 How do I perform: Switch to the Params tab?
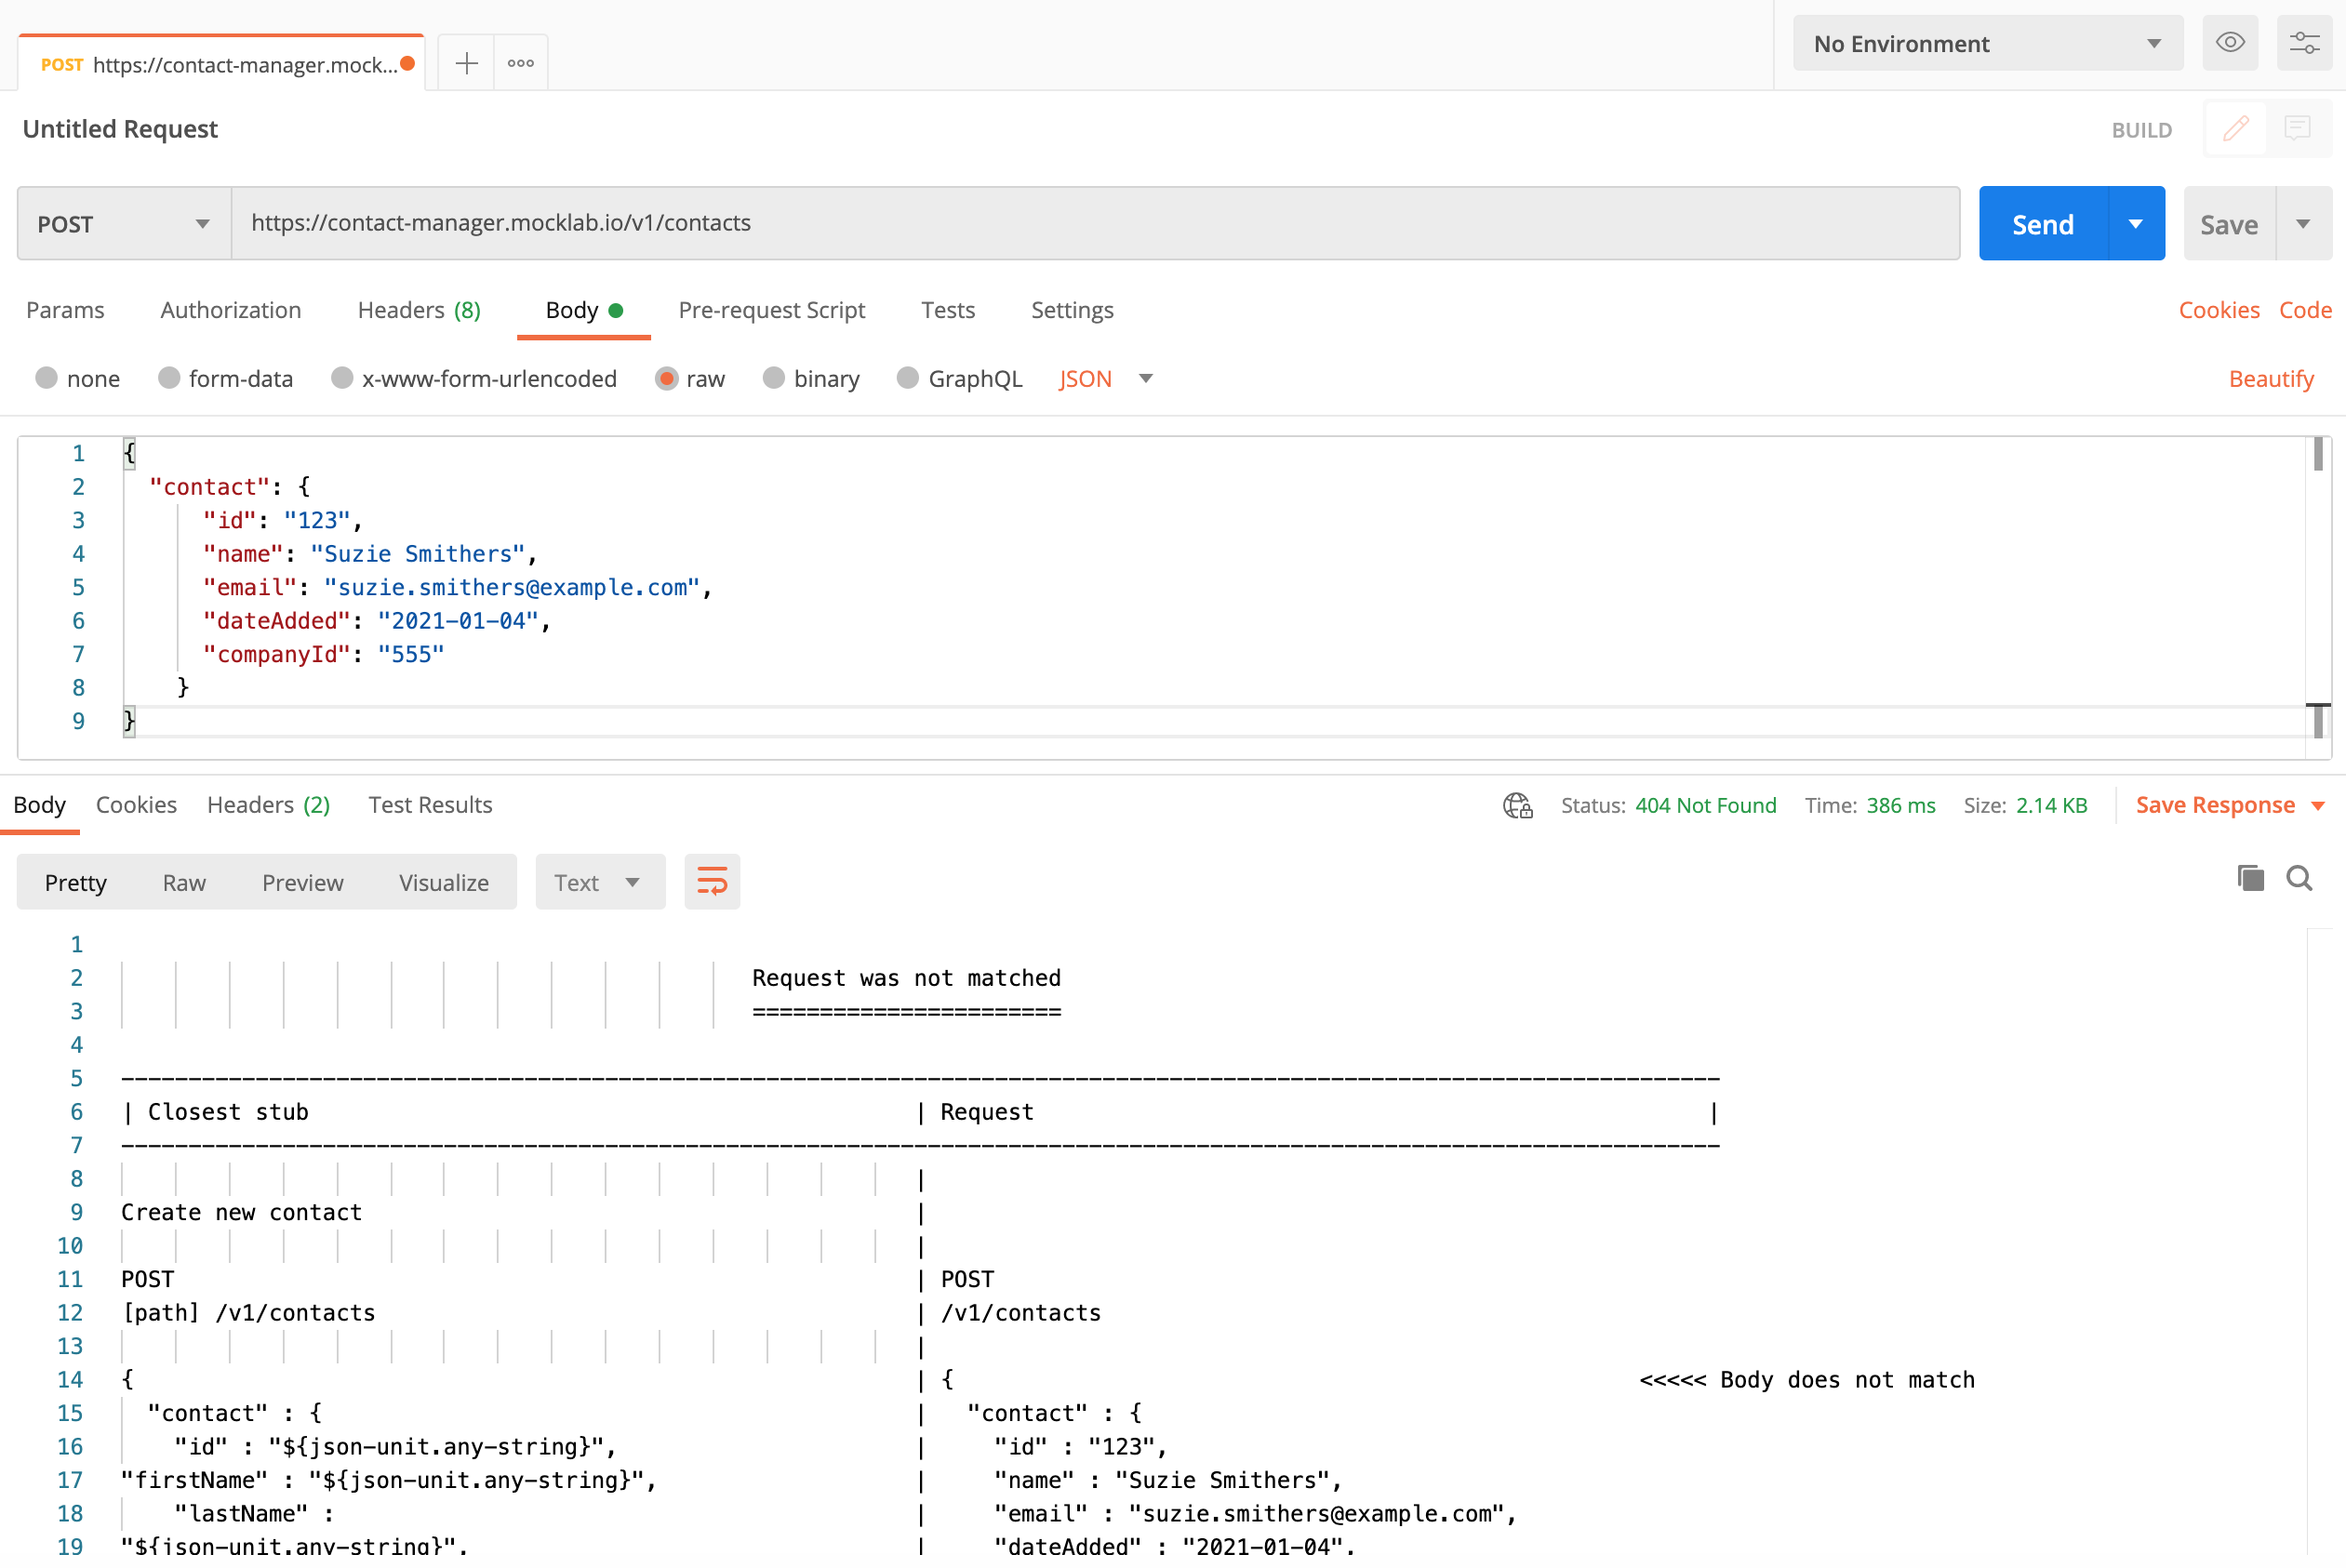click(x=65, y=310)
